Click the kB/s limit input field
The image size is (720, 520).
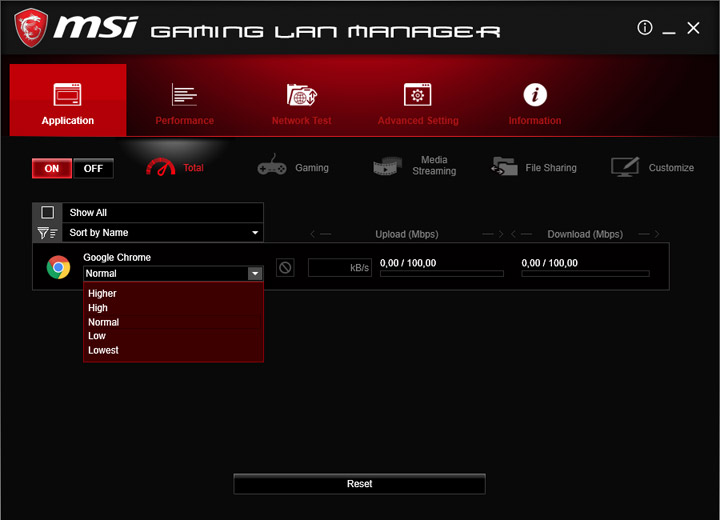coord(340,267)
